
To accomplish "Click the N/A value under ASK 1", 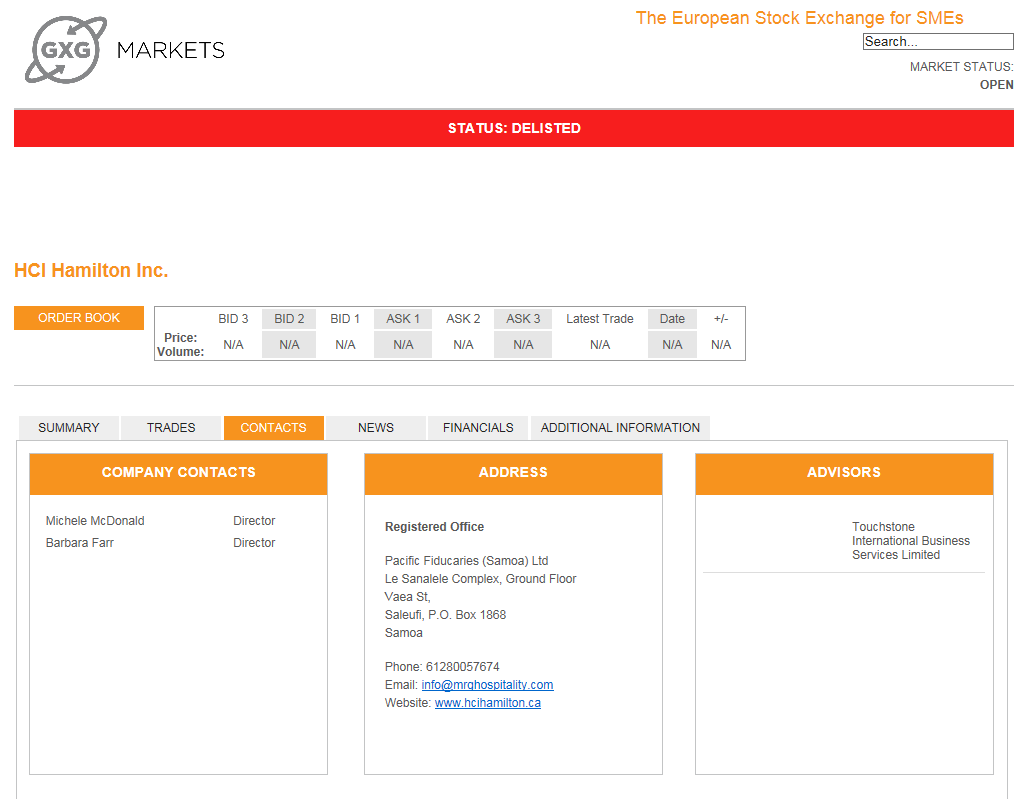I will [403, 345].
